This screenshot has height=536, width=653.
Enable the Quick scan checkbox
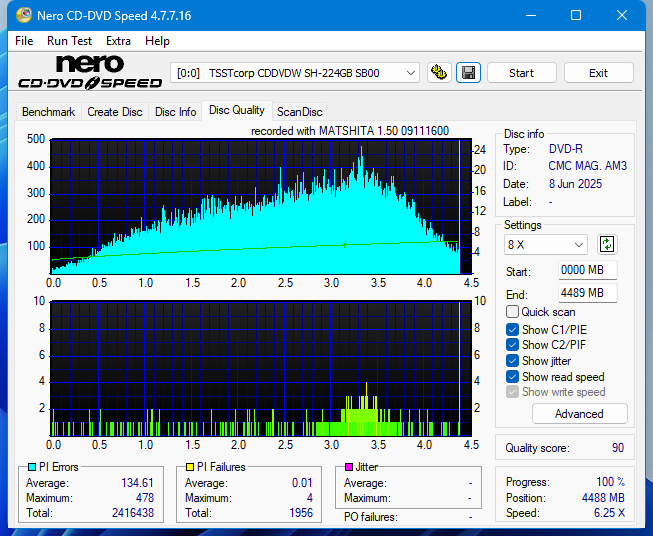(x=513, y=312)
